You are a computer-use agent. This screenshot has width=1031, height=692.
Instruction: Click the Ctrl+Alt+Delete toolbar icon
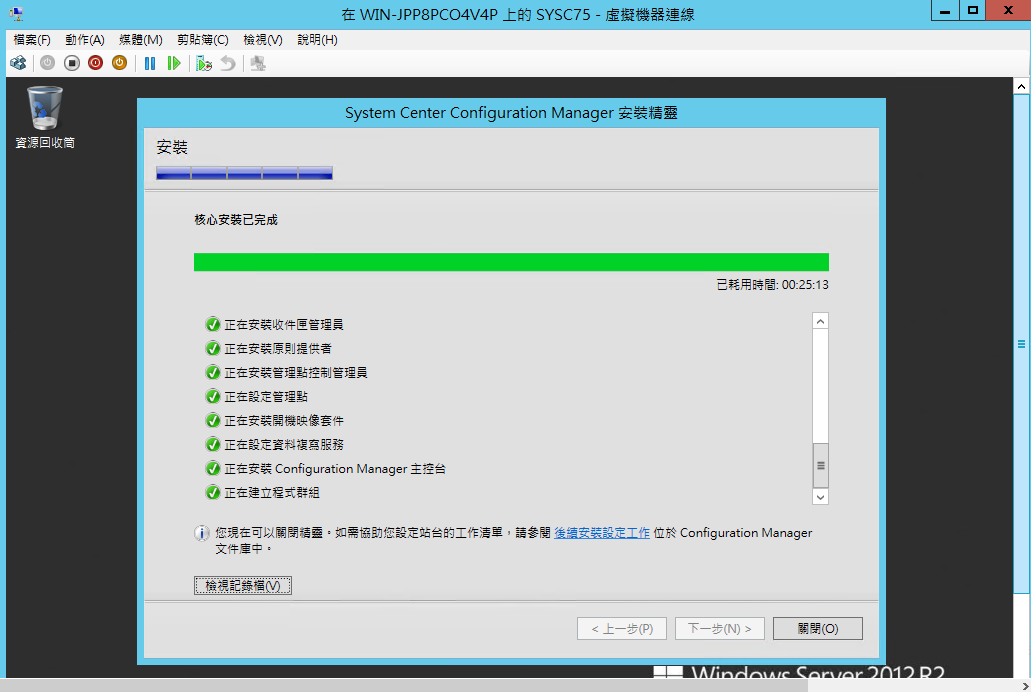[x=18, y=63]
